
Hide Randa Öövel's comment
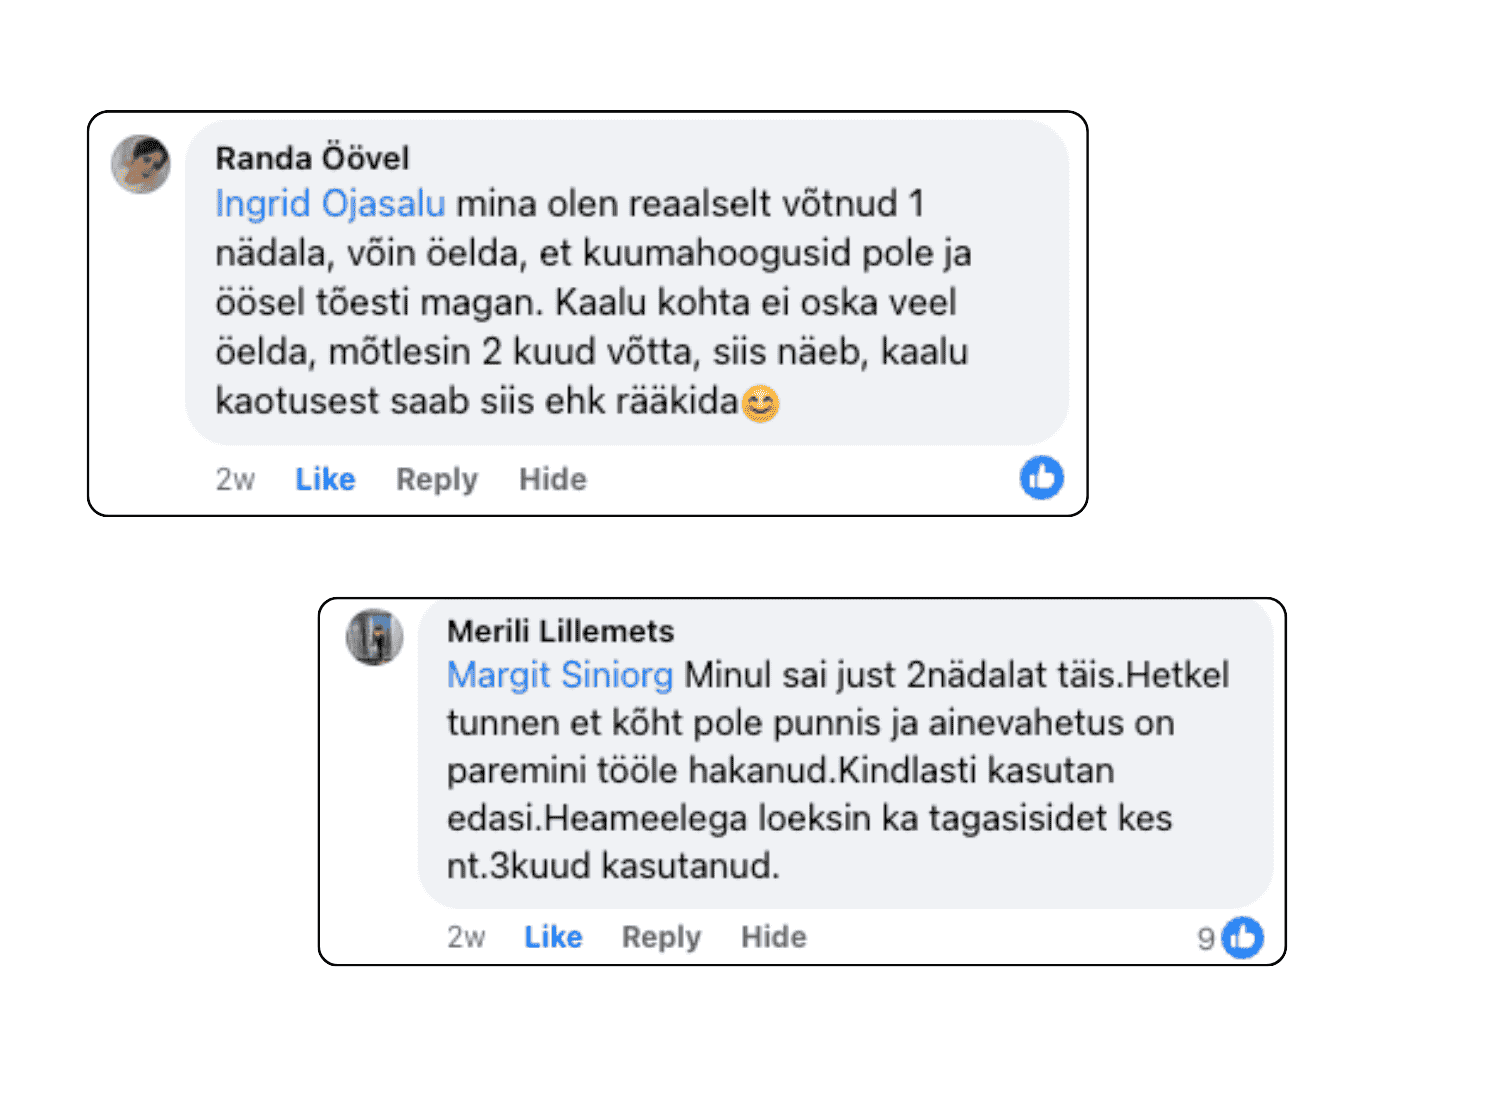(x=552, y=479)
